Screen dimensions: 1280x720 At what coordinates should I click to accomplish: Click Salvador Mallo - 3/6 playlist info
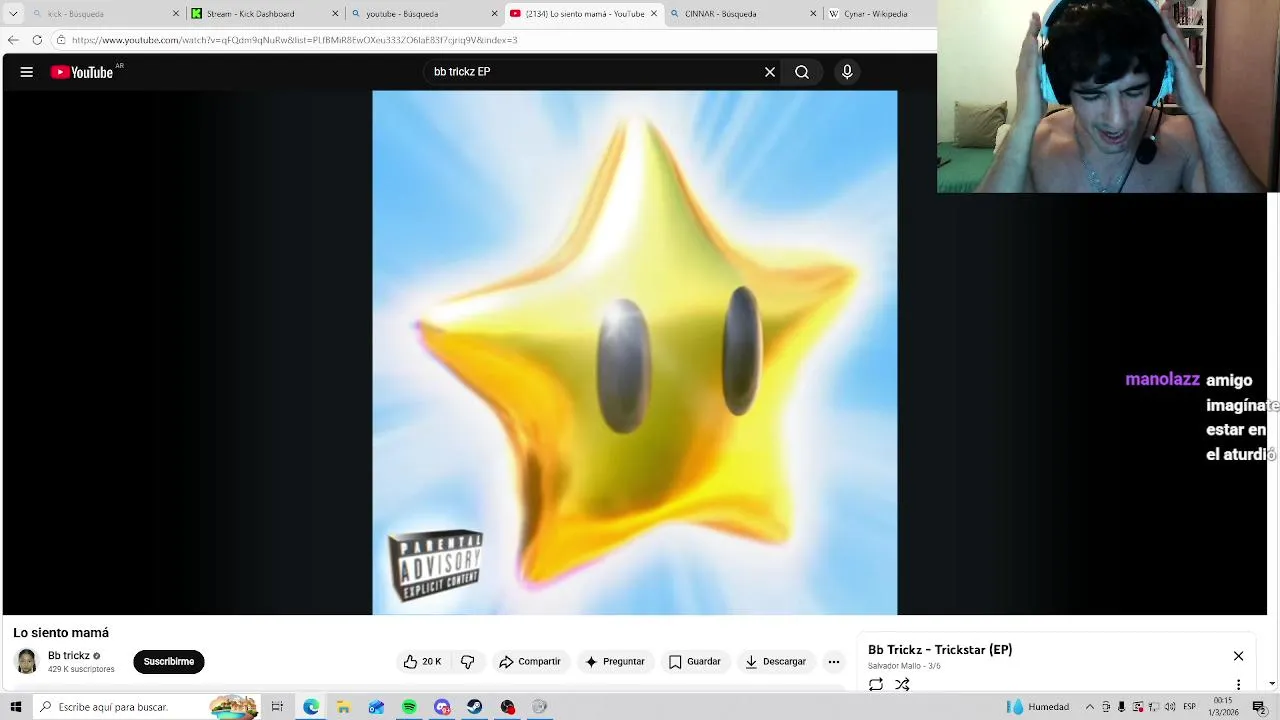(x=904, y=666)
